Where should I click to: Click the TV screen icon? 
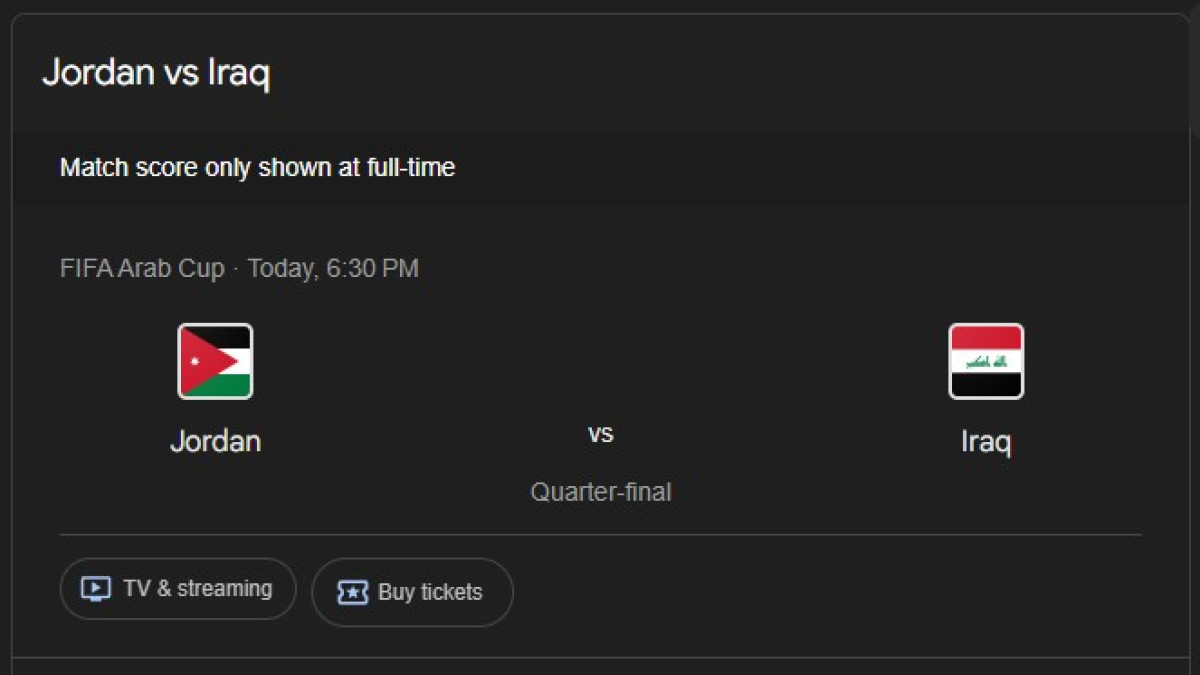pos(95,589)
